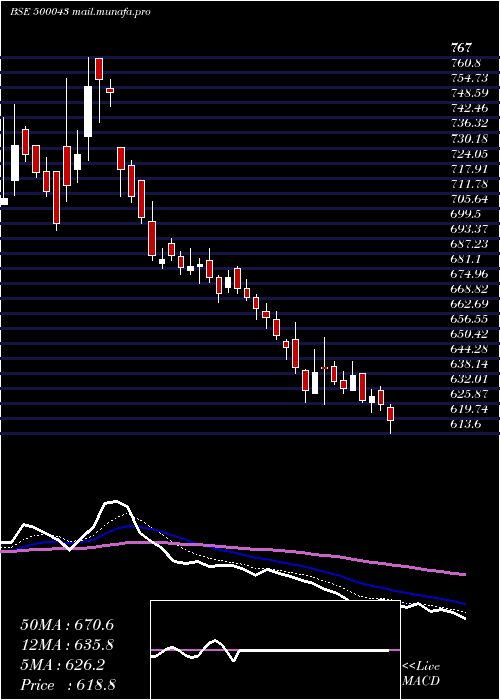Click the 674.96 price axis label
The width and height of the screenshot is (500, 700).
coord(470,274)
